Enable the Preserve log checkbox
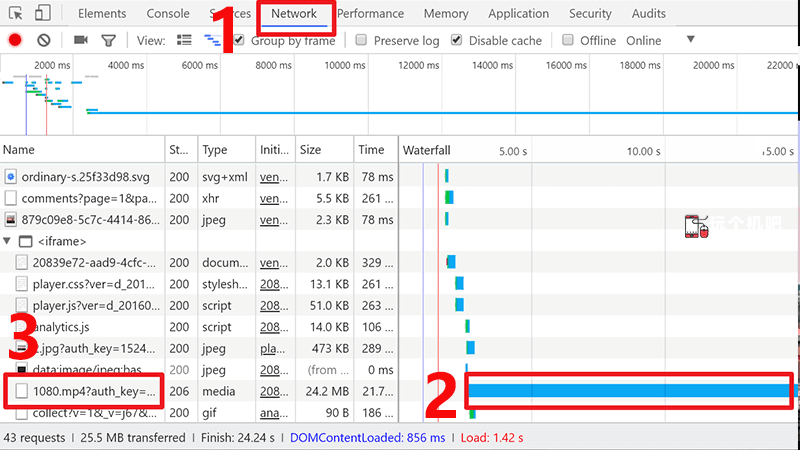 [x=363, y=40]
